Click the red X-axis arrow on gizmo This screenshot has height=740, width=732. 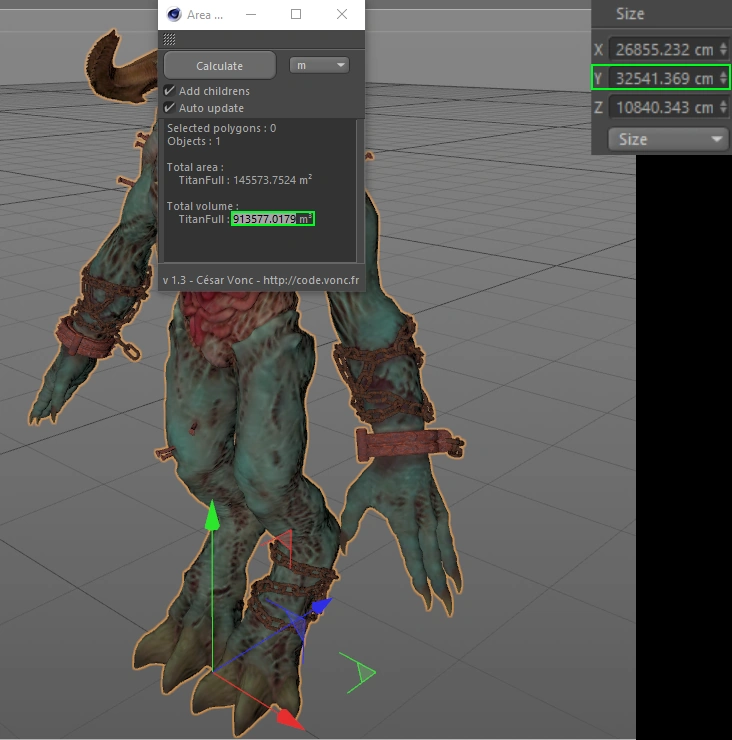click(289, 718)
